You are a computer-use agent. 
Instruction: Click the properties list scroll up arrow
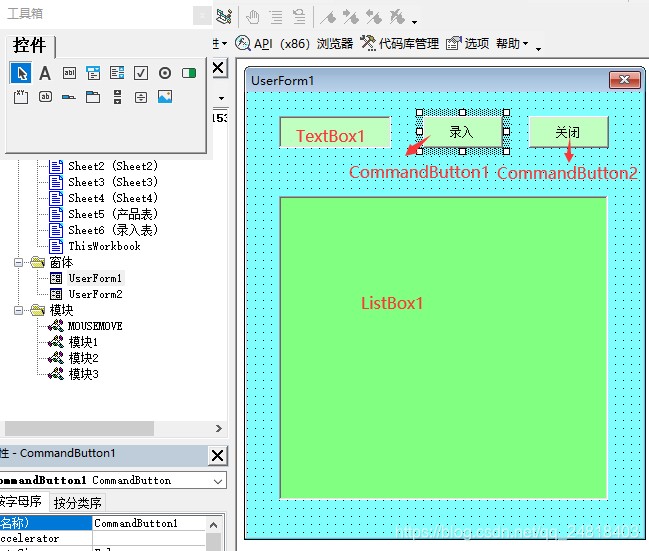214,525
